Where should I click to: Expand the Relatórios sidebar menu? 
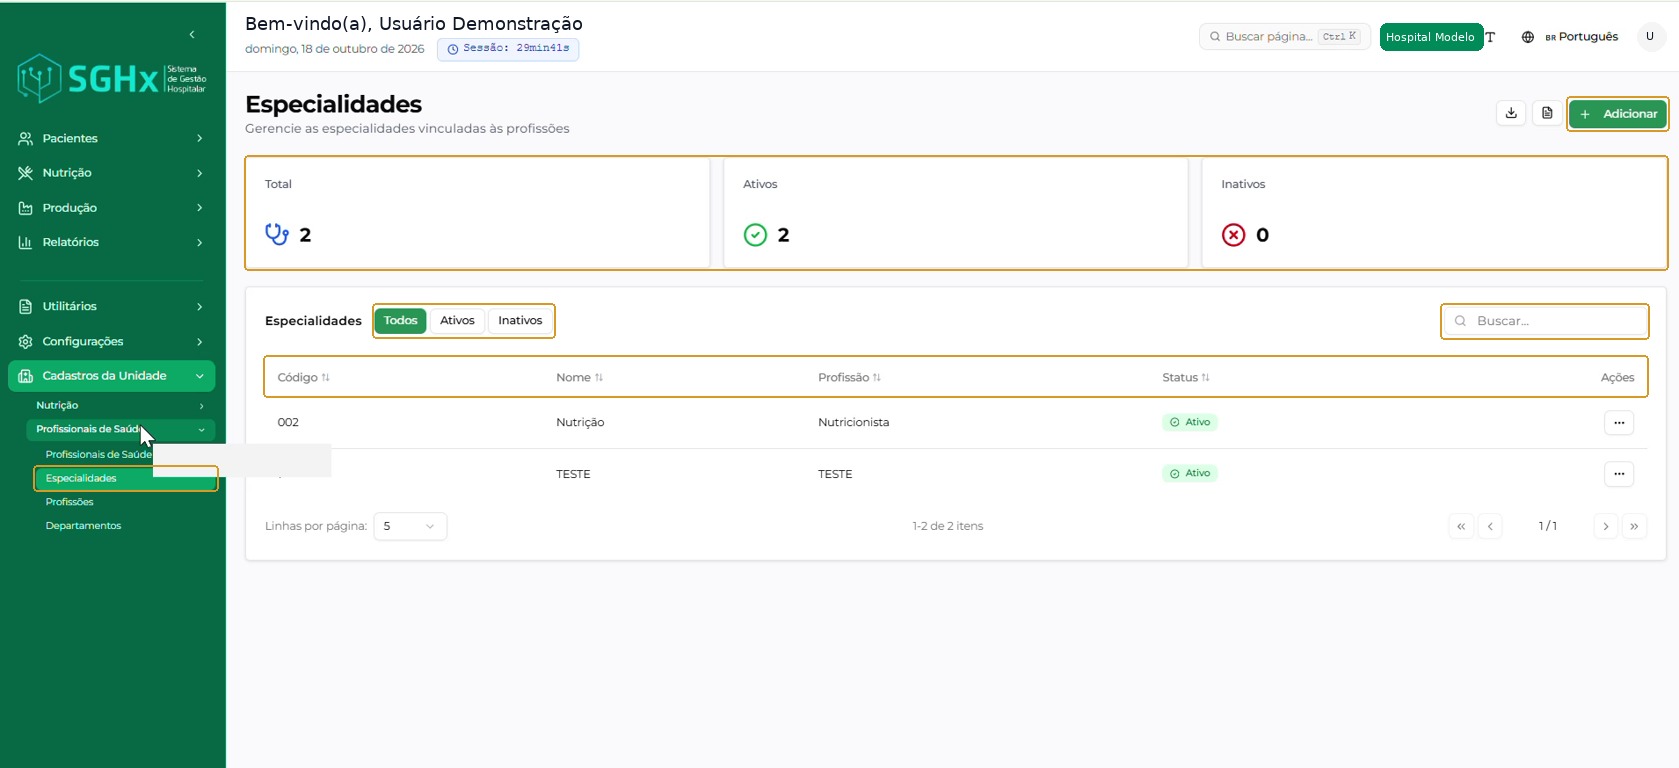[111, 242]
